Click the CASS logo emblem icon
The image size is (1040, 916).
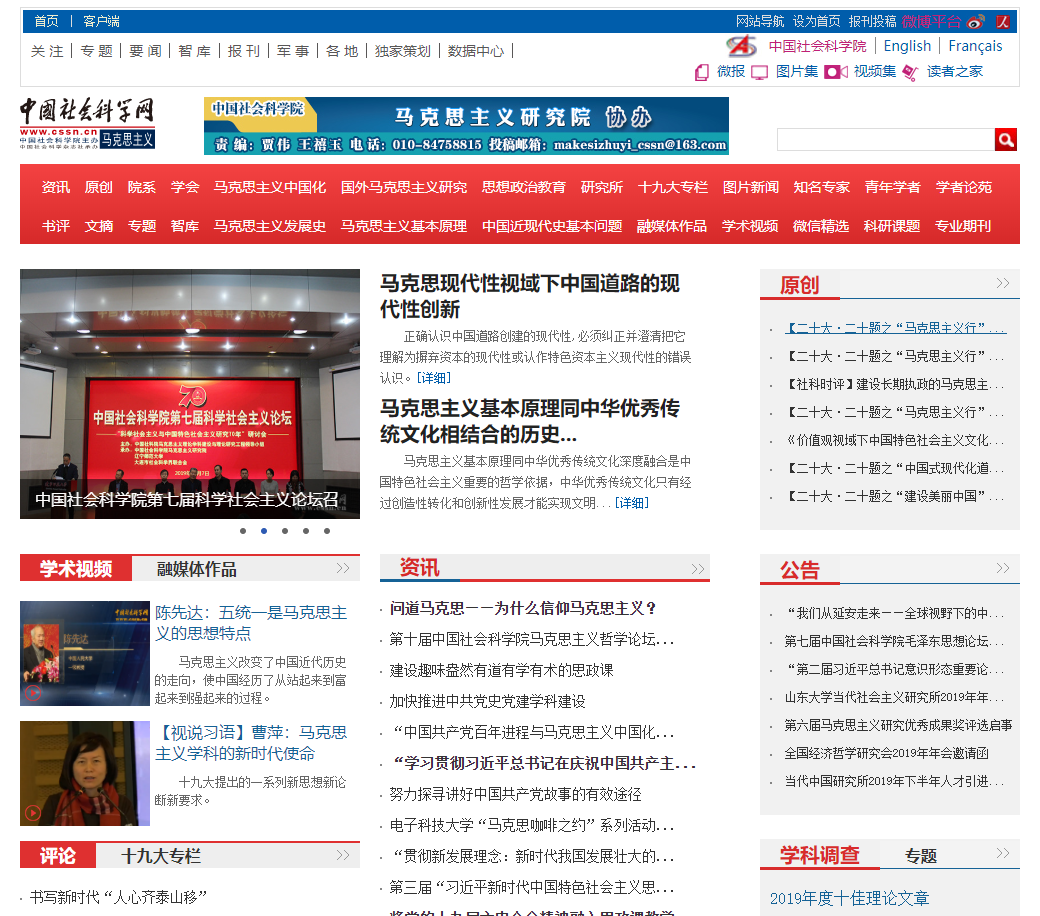point(742,46)
